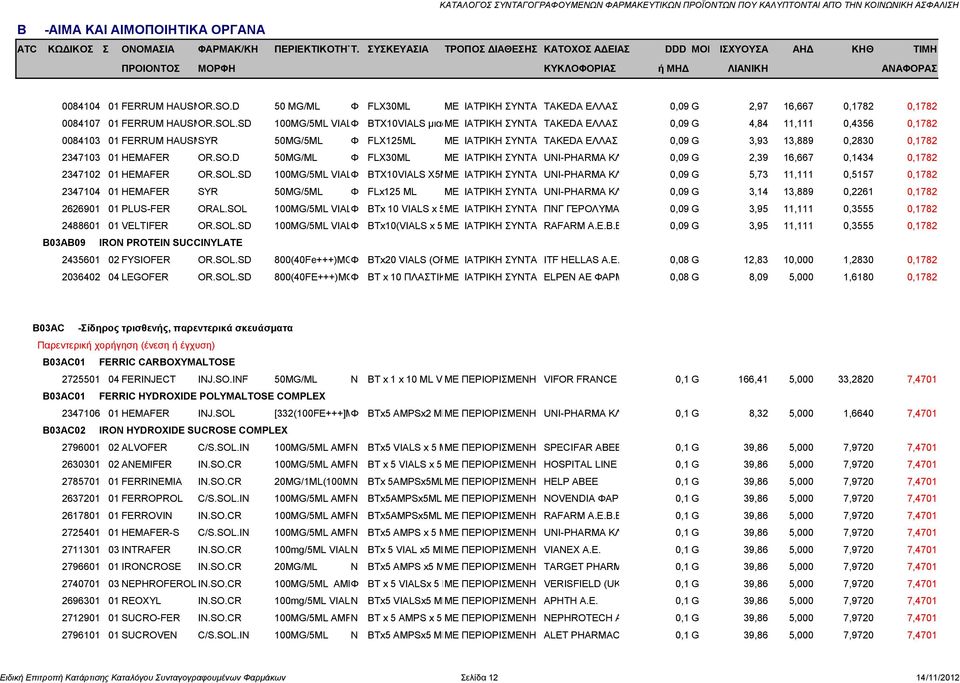This screenshot has height=683, width=960.
Task: Select the license holder 'VIANEX A.E.'
Action: coord(572,550)
